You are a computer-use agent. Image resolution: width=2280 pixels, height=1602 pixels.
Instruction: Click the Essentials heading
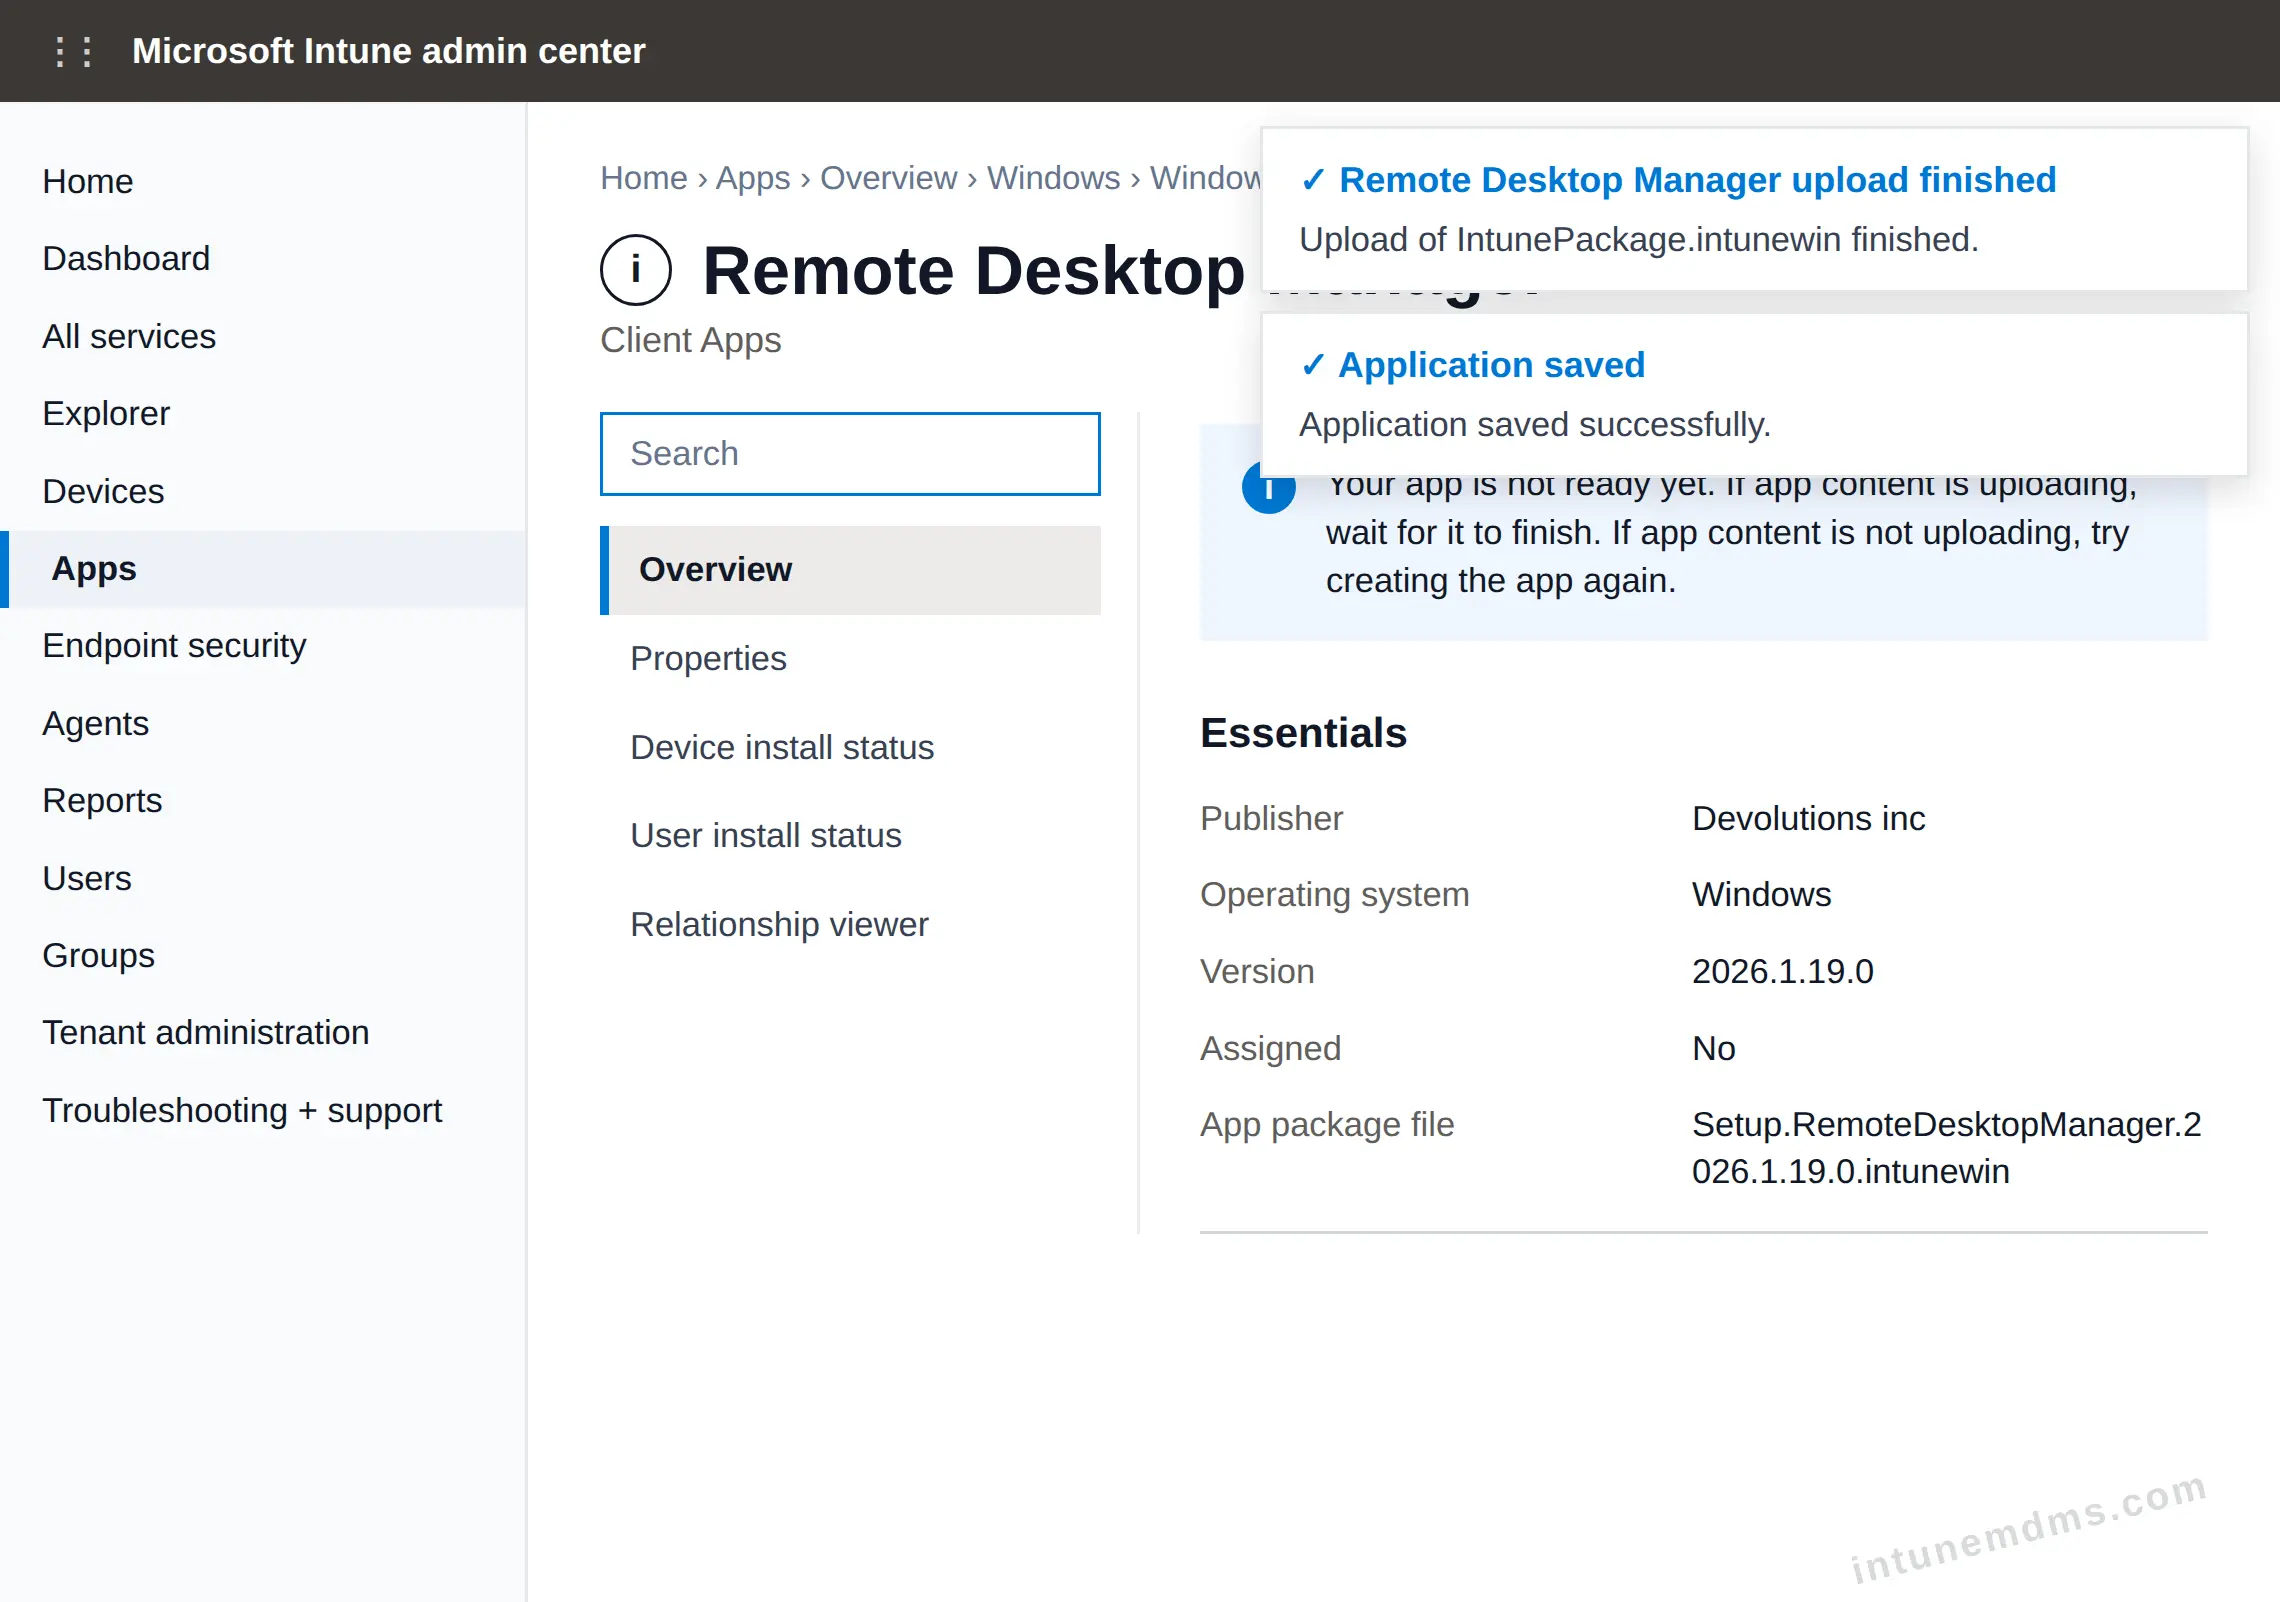(1303, 733)
